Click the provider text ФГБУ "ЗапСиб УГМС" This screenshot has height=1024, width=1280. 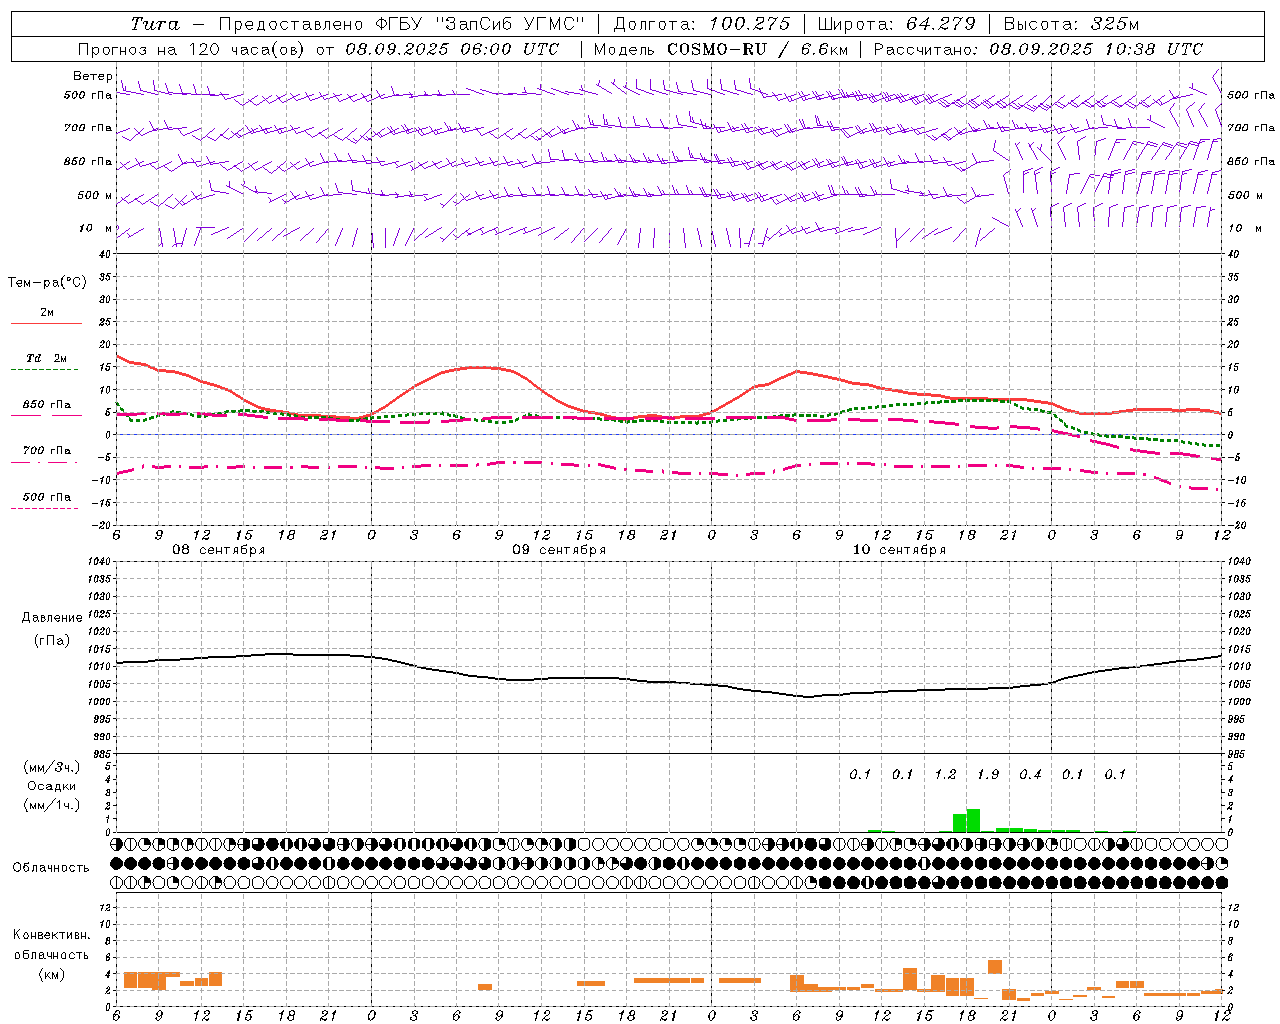click(x=479, y=24)
